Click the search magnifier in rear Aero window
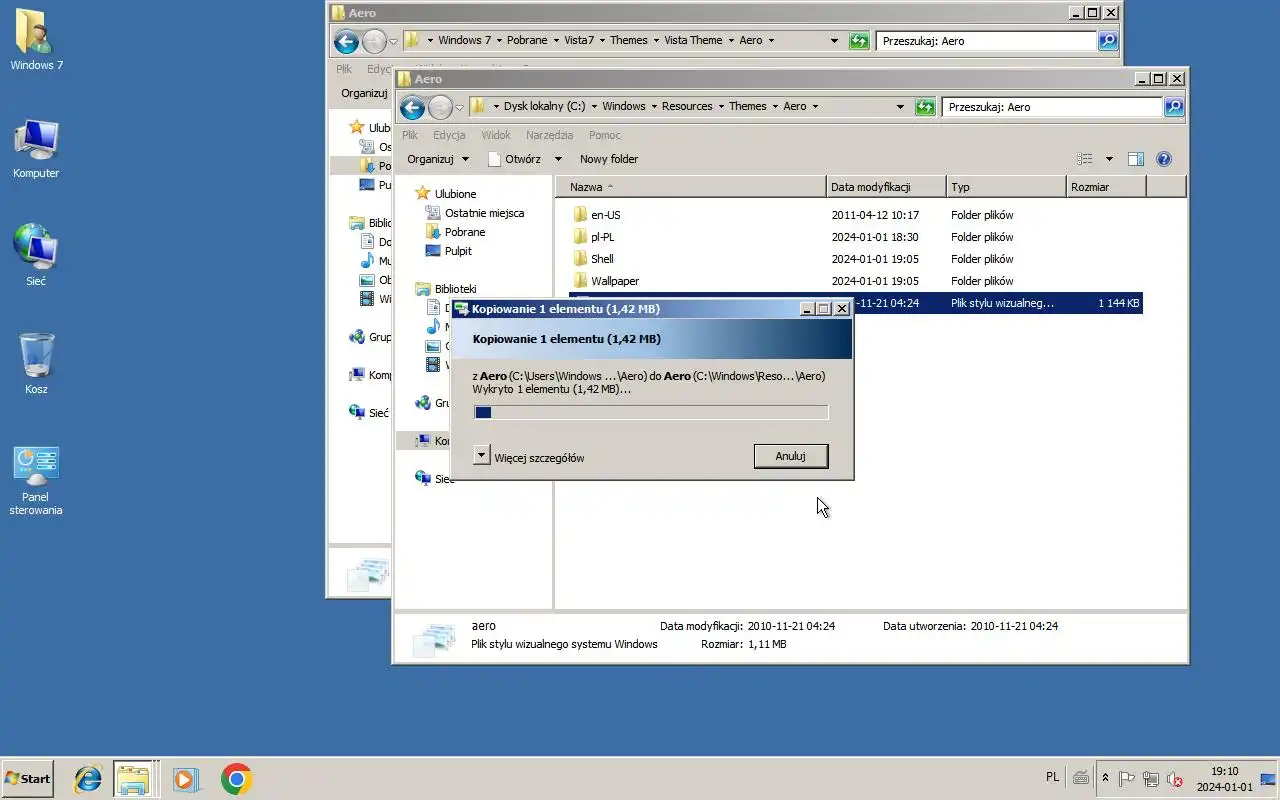 1108,41
